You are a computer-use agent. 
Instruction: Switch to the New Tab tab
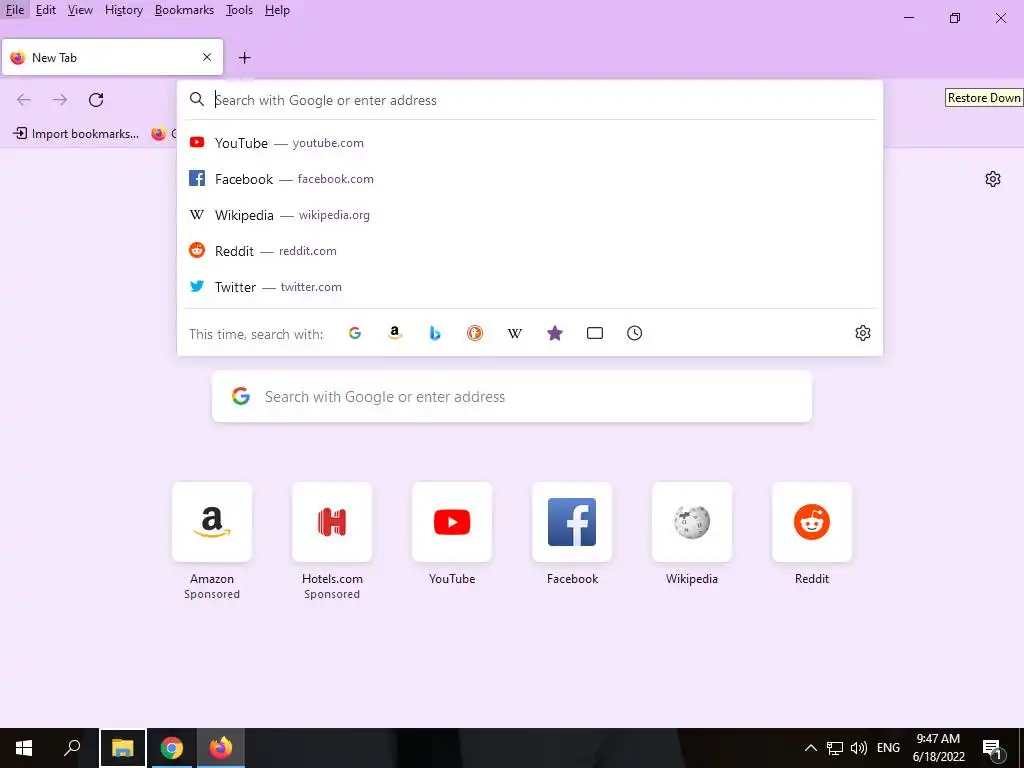coord(112,57)
